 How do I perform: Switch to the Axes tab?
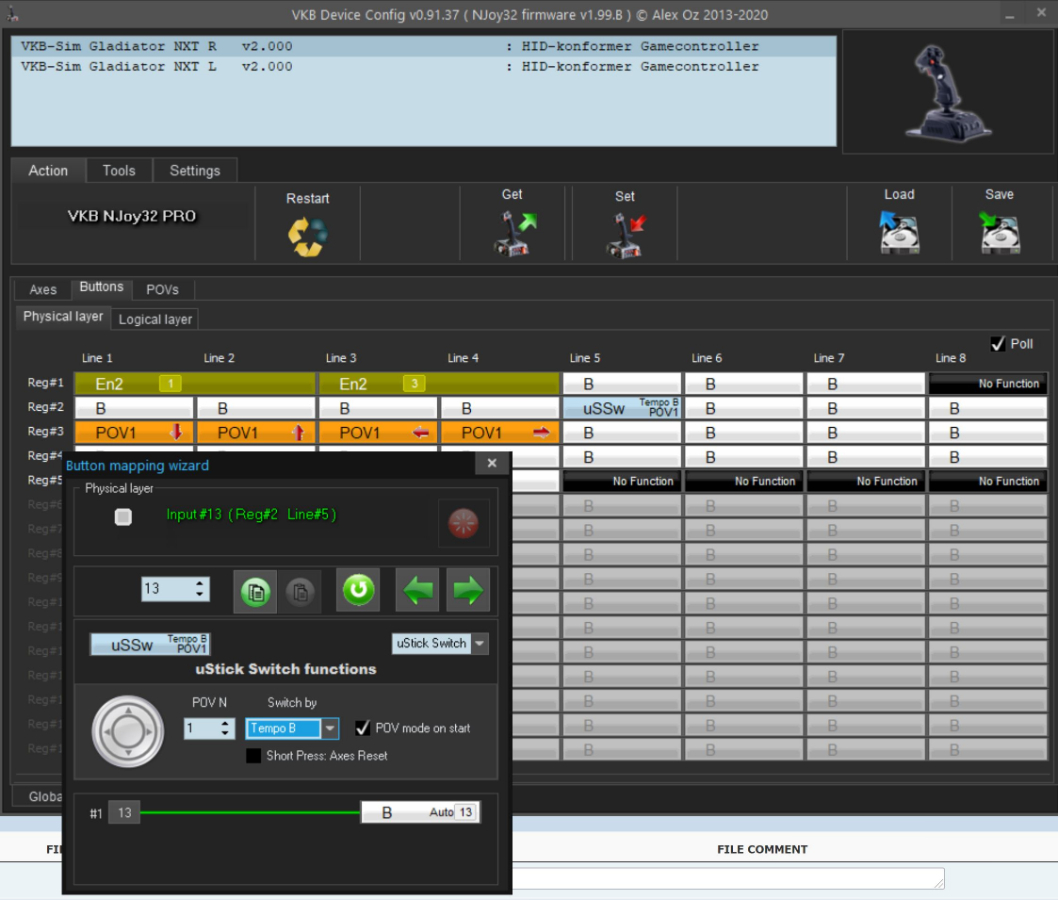pos(43,289)
